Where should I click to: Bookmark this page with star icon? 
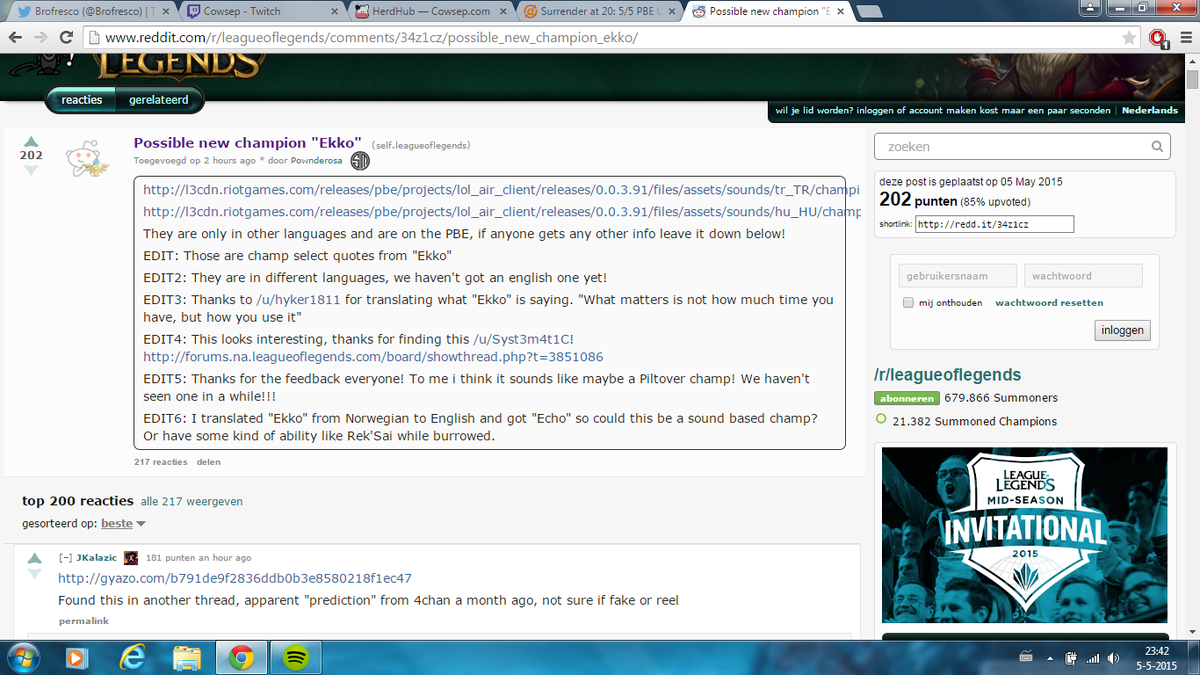click(1129, 37)
